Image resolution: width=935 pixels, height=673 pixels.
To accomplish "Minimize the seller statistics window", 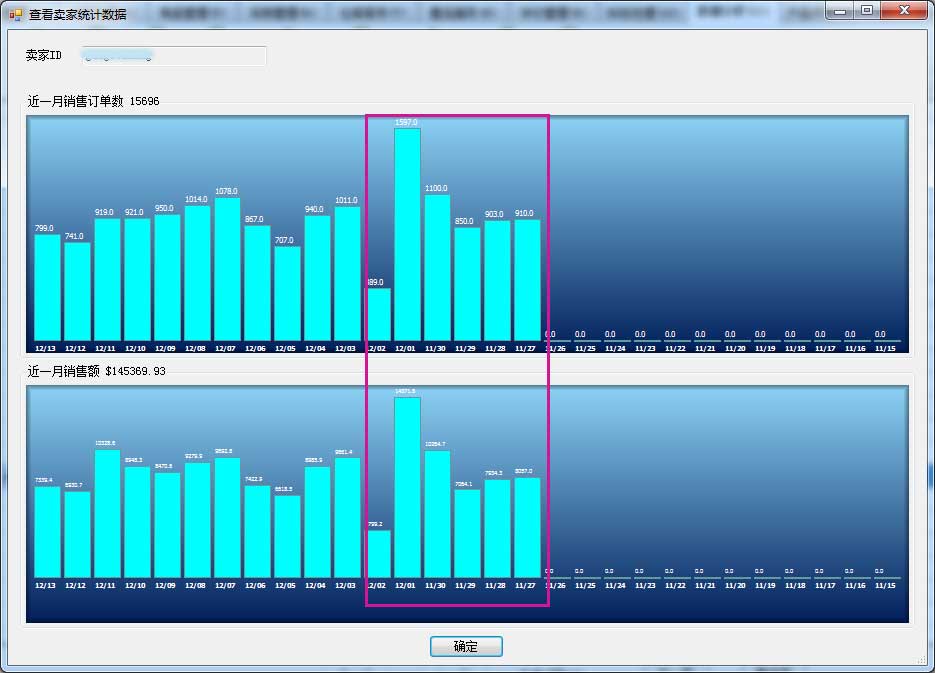I will (x=840, y=11).
